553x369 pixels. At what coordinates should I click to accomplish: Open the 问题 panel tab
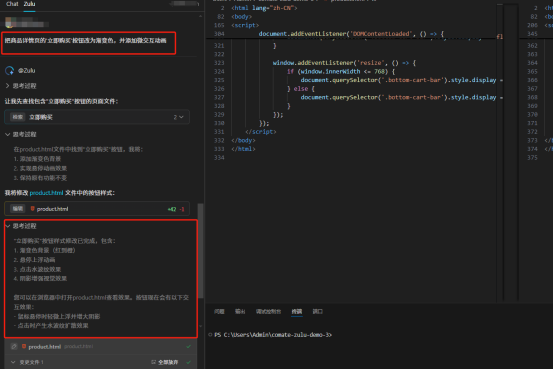click(219, 311)
